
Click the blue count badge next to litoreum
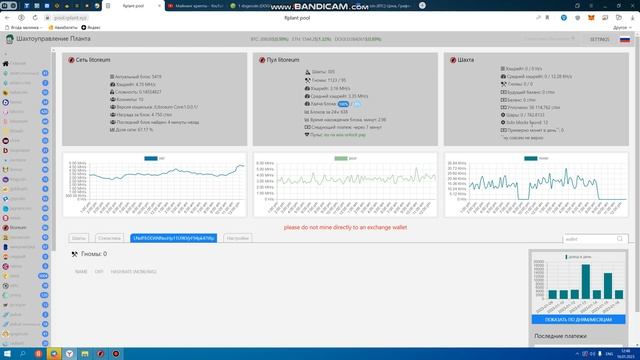45,227
